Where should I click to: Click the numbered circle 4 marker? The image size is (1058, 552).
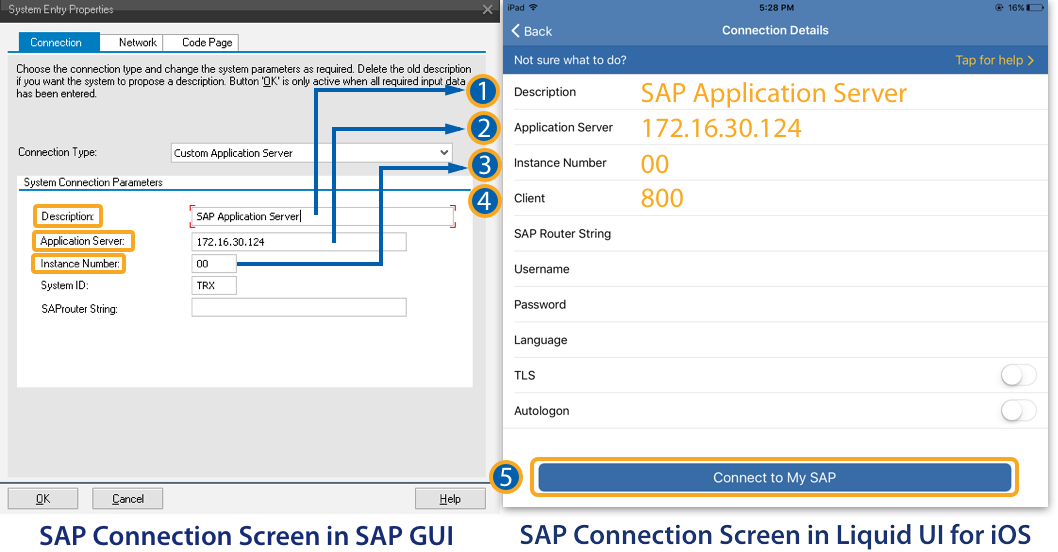pos(483,200)
